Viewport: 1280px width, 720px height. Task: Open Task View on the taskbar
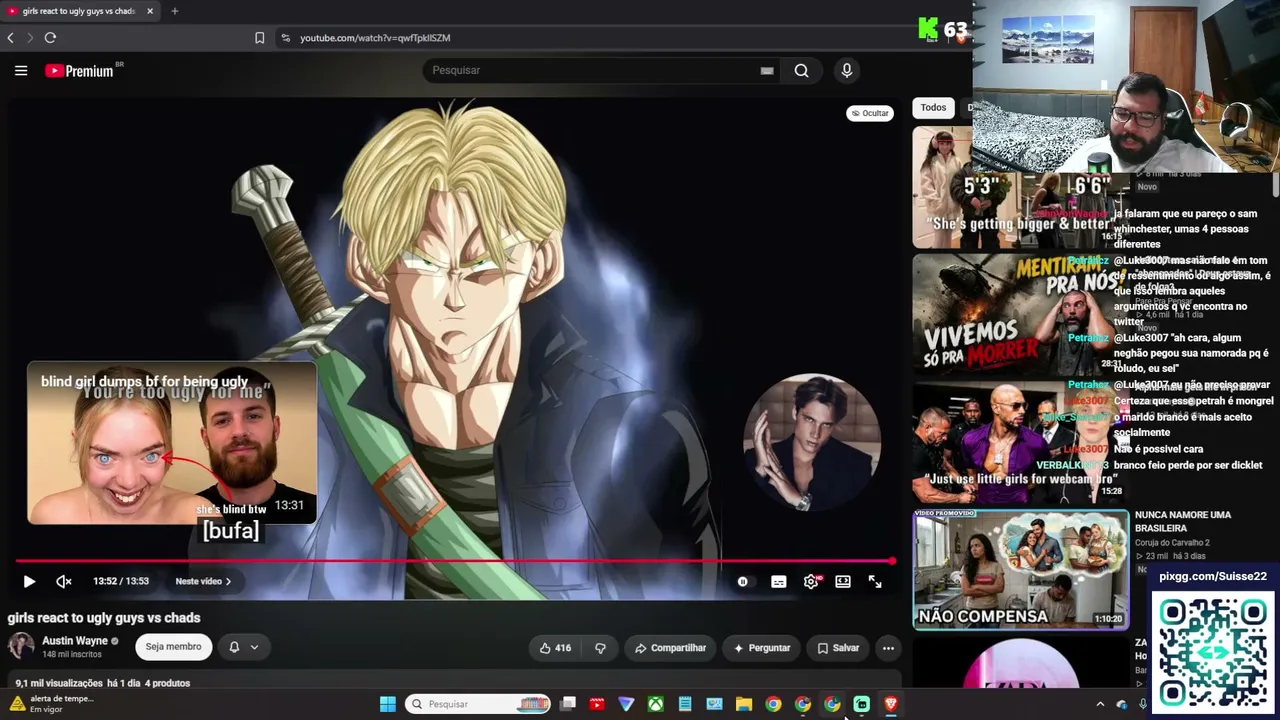[568, 704]
